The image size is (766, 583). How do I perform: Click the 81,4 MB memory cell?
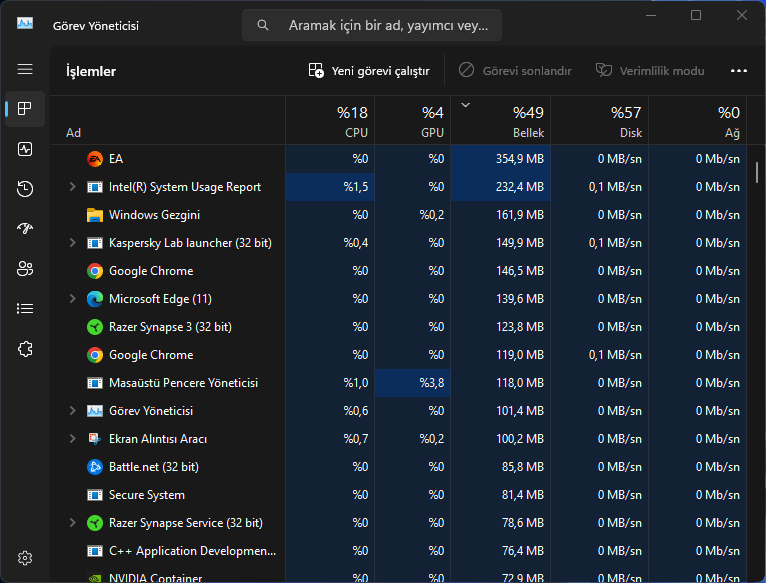501,495
